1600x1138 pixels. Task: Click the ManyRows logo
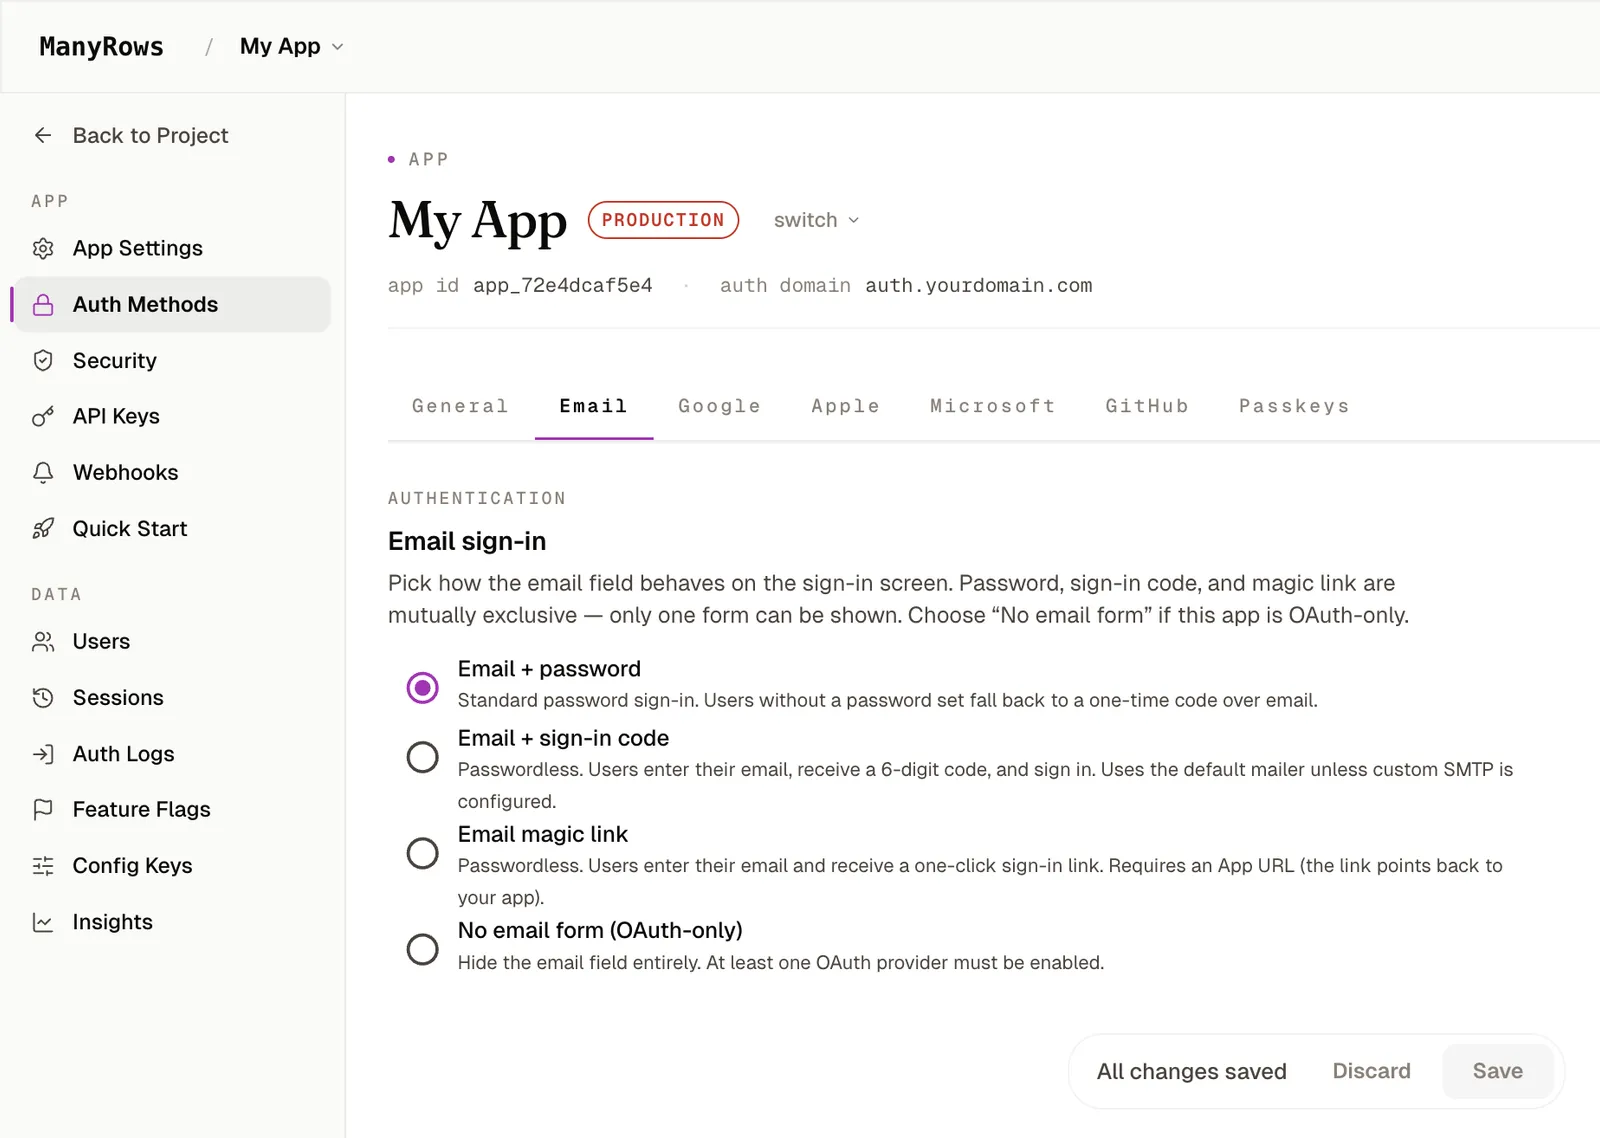tap(101, 47)
